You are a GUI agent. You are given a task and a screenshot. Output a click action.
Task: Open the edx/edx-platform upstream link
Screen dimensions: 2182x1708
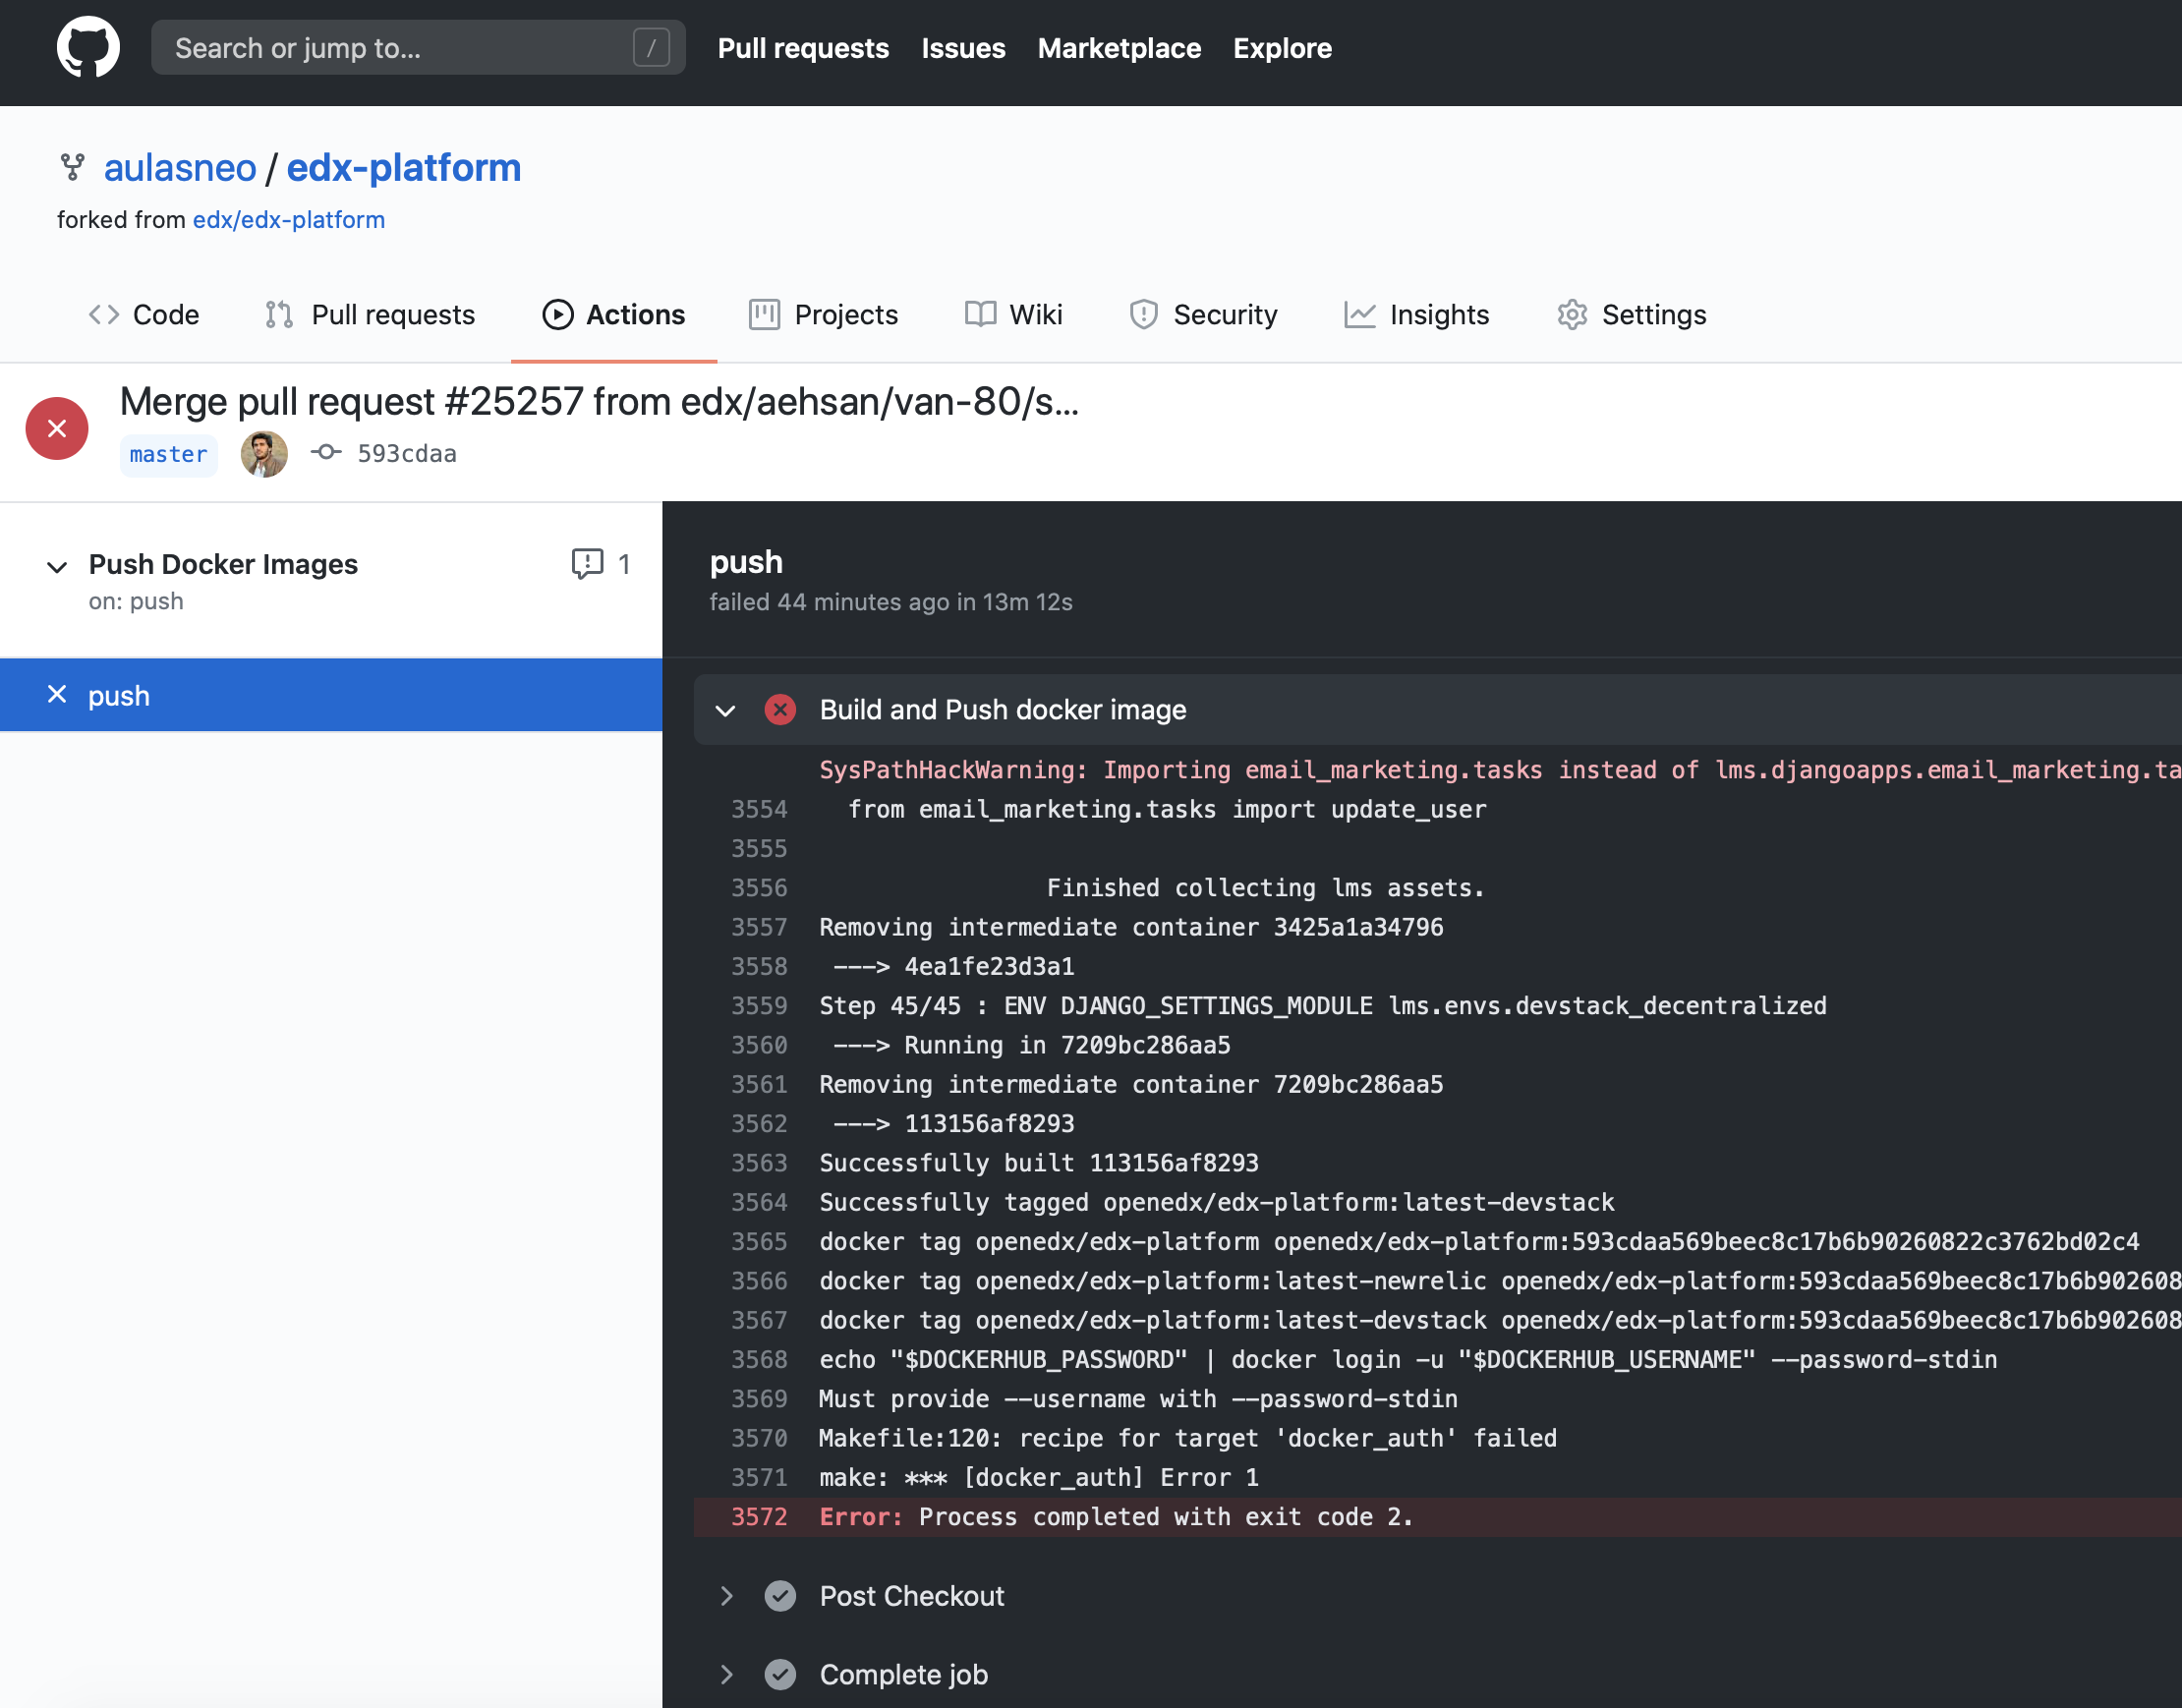tap(288, 220)
